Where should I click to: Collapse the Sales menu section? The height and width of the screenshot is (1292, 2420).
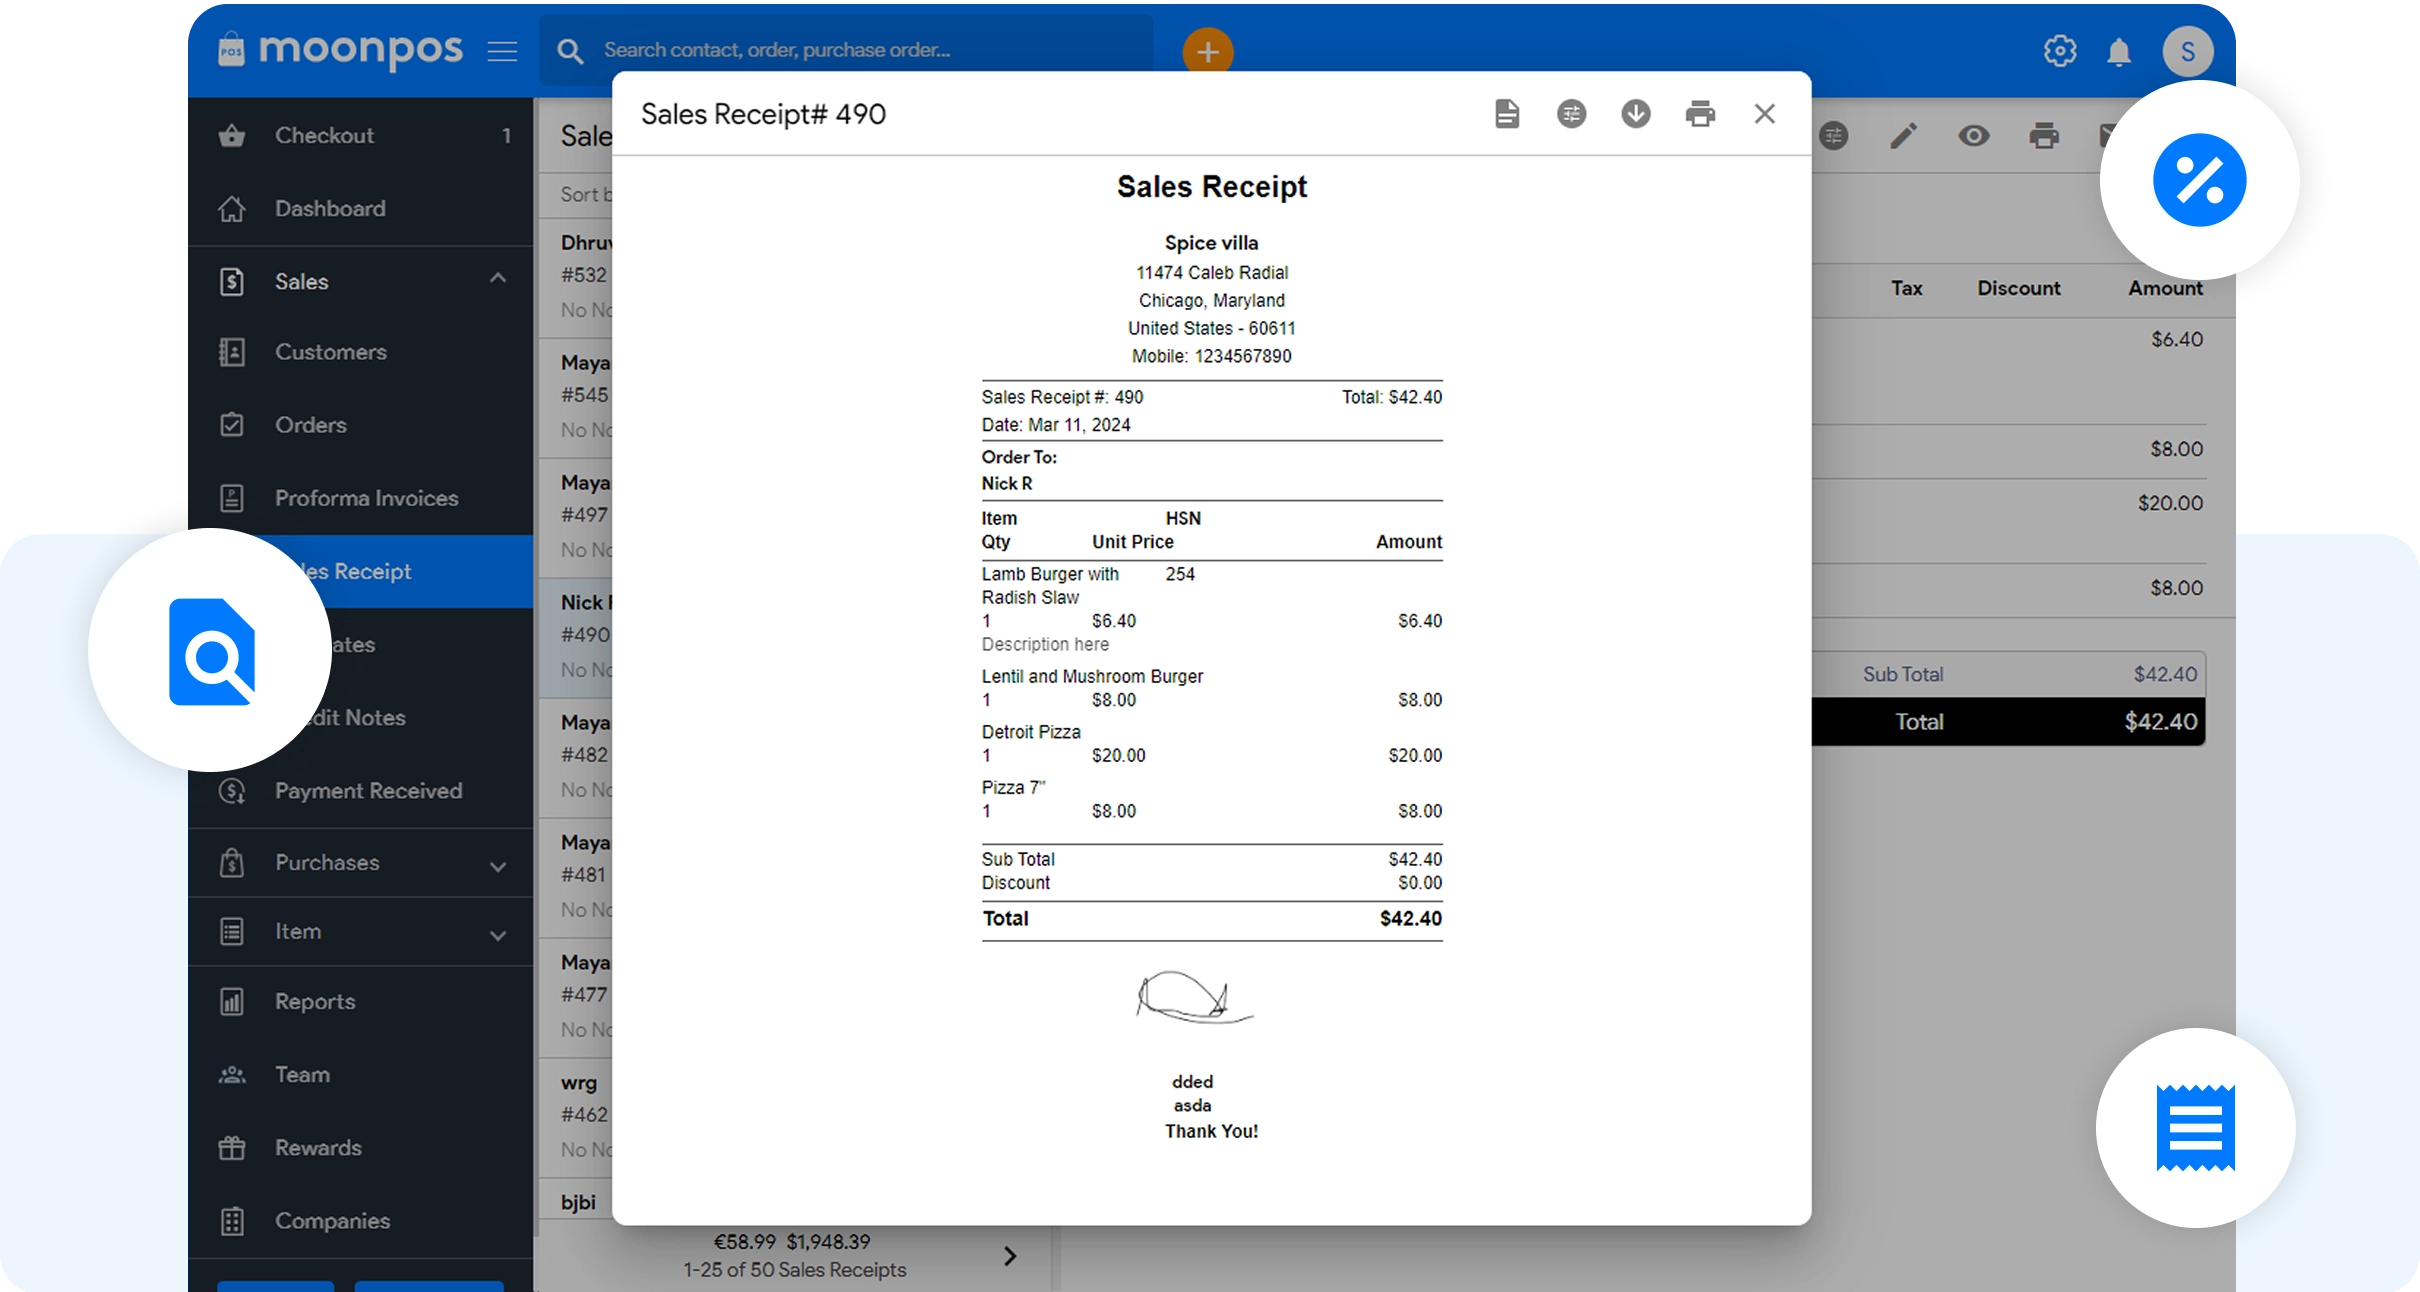(x=498, y=279)
